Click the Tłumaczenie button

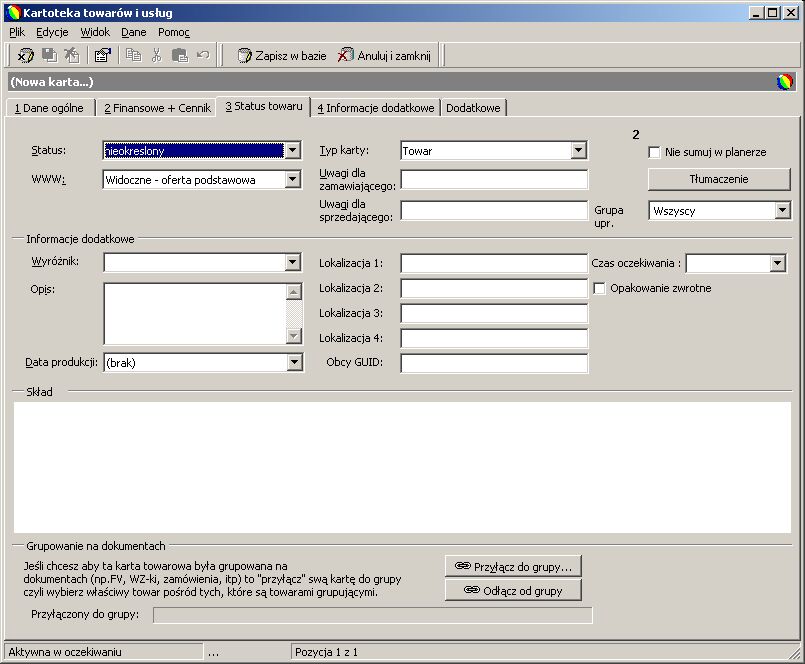pos(719,179)
